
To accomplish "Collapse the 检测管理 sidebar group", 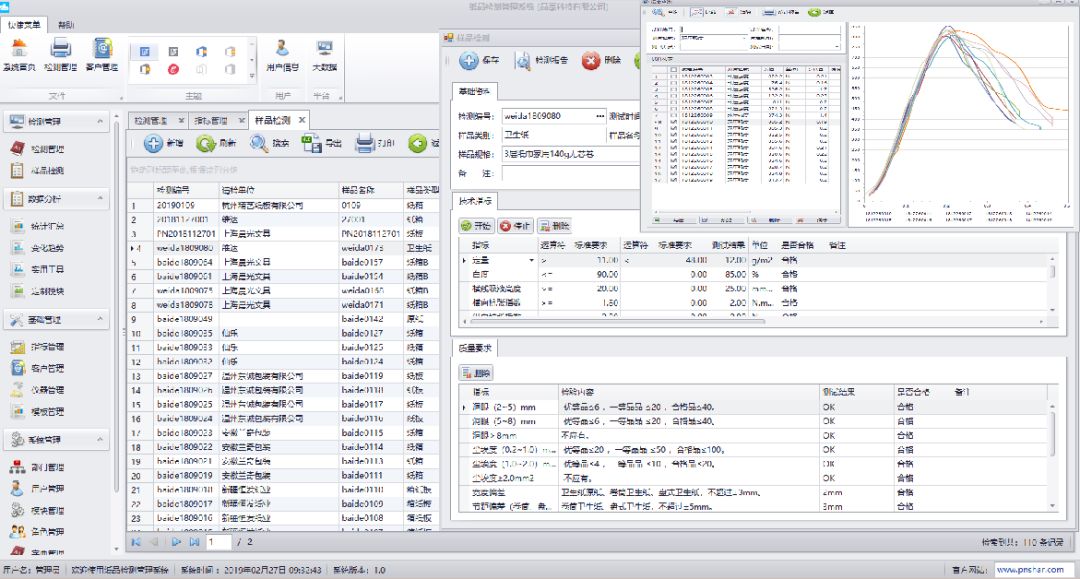I will (x=100, y=121).
